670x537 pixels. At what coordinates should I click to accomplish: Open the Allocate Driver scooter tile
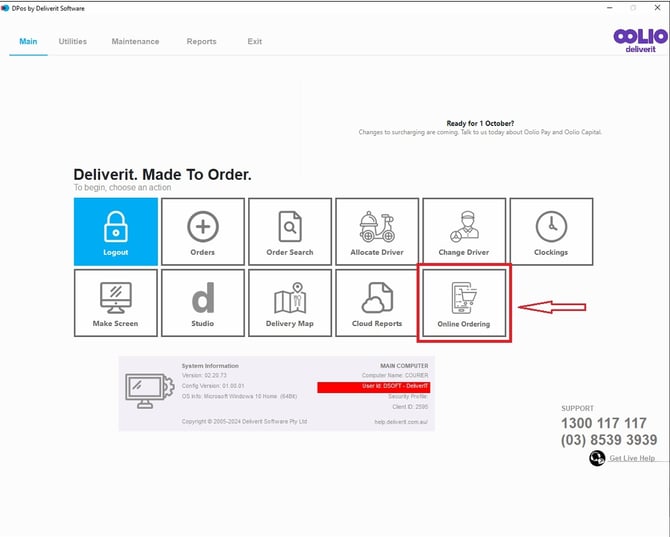[x=377, y=232]
